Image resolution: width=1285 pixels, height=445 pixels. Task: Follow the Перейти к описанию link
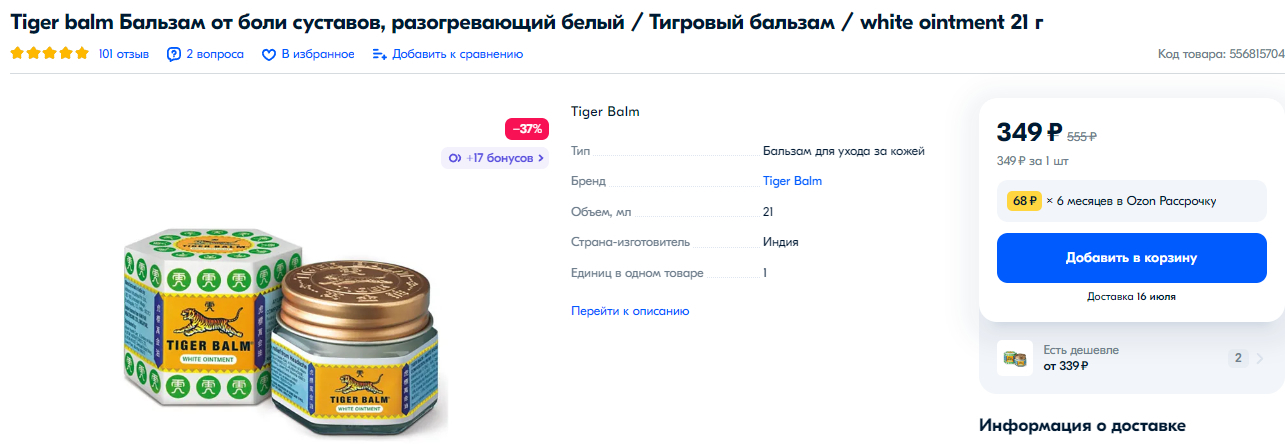(630, 311)
